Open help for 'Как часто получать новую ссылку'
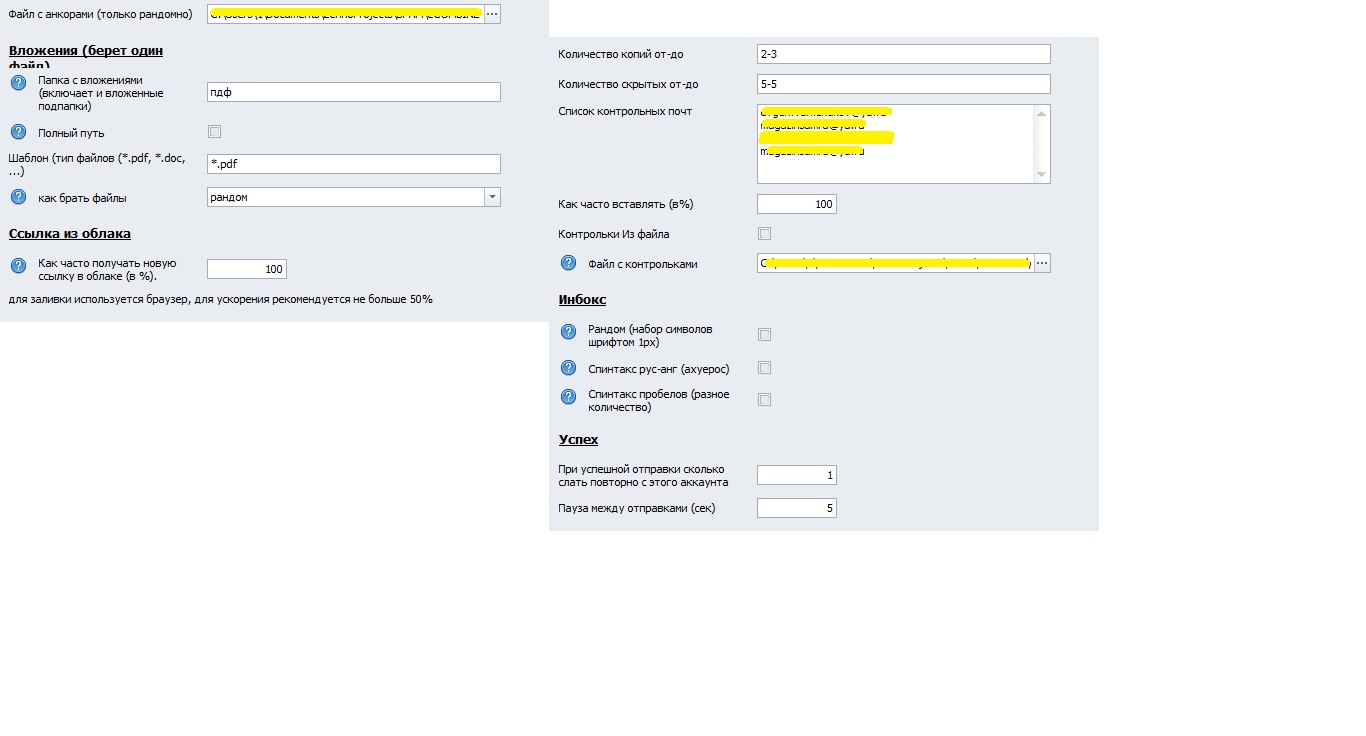This screenshot has height=736, width=1366. pos(18,266)
